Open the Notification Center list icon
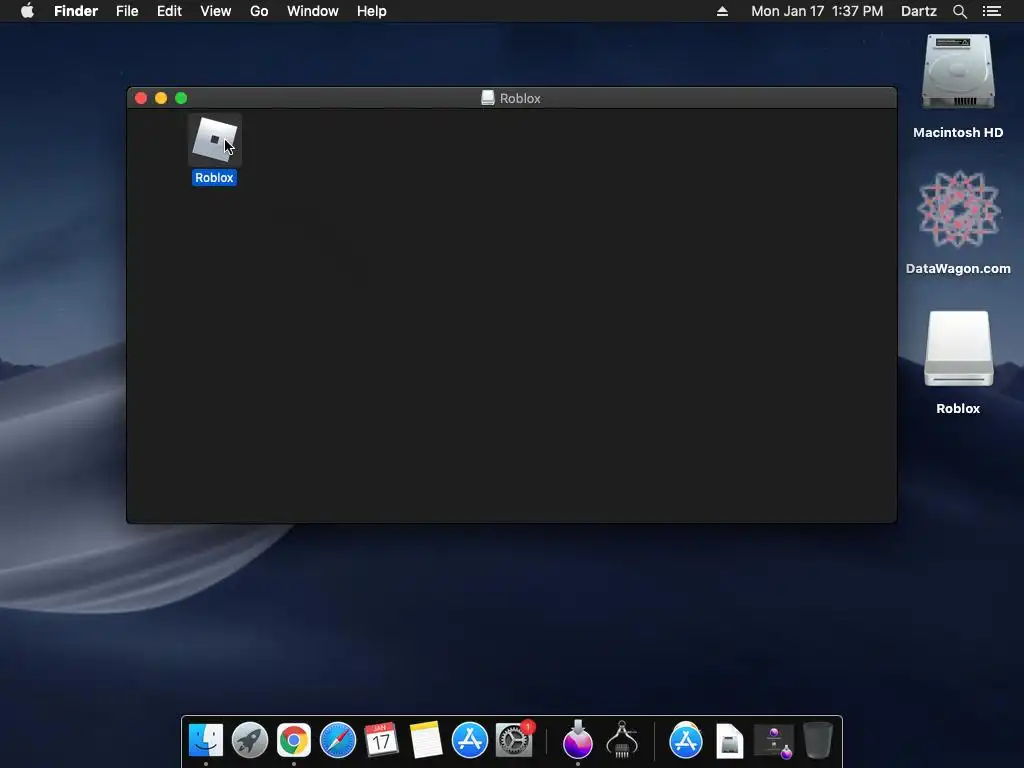1024x768 pixels. pyautogui.click(x=992, y=11)
